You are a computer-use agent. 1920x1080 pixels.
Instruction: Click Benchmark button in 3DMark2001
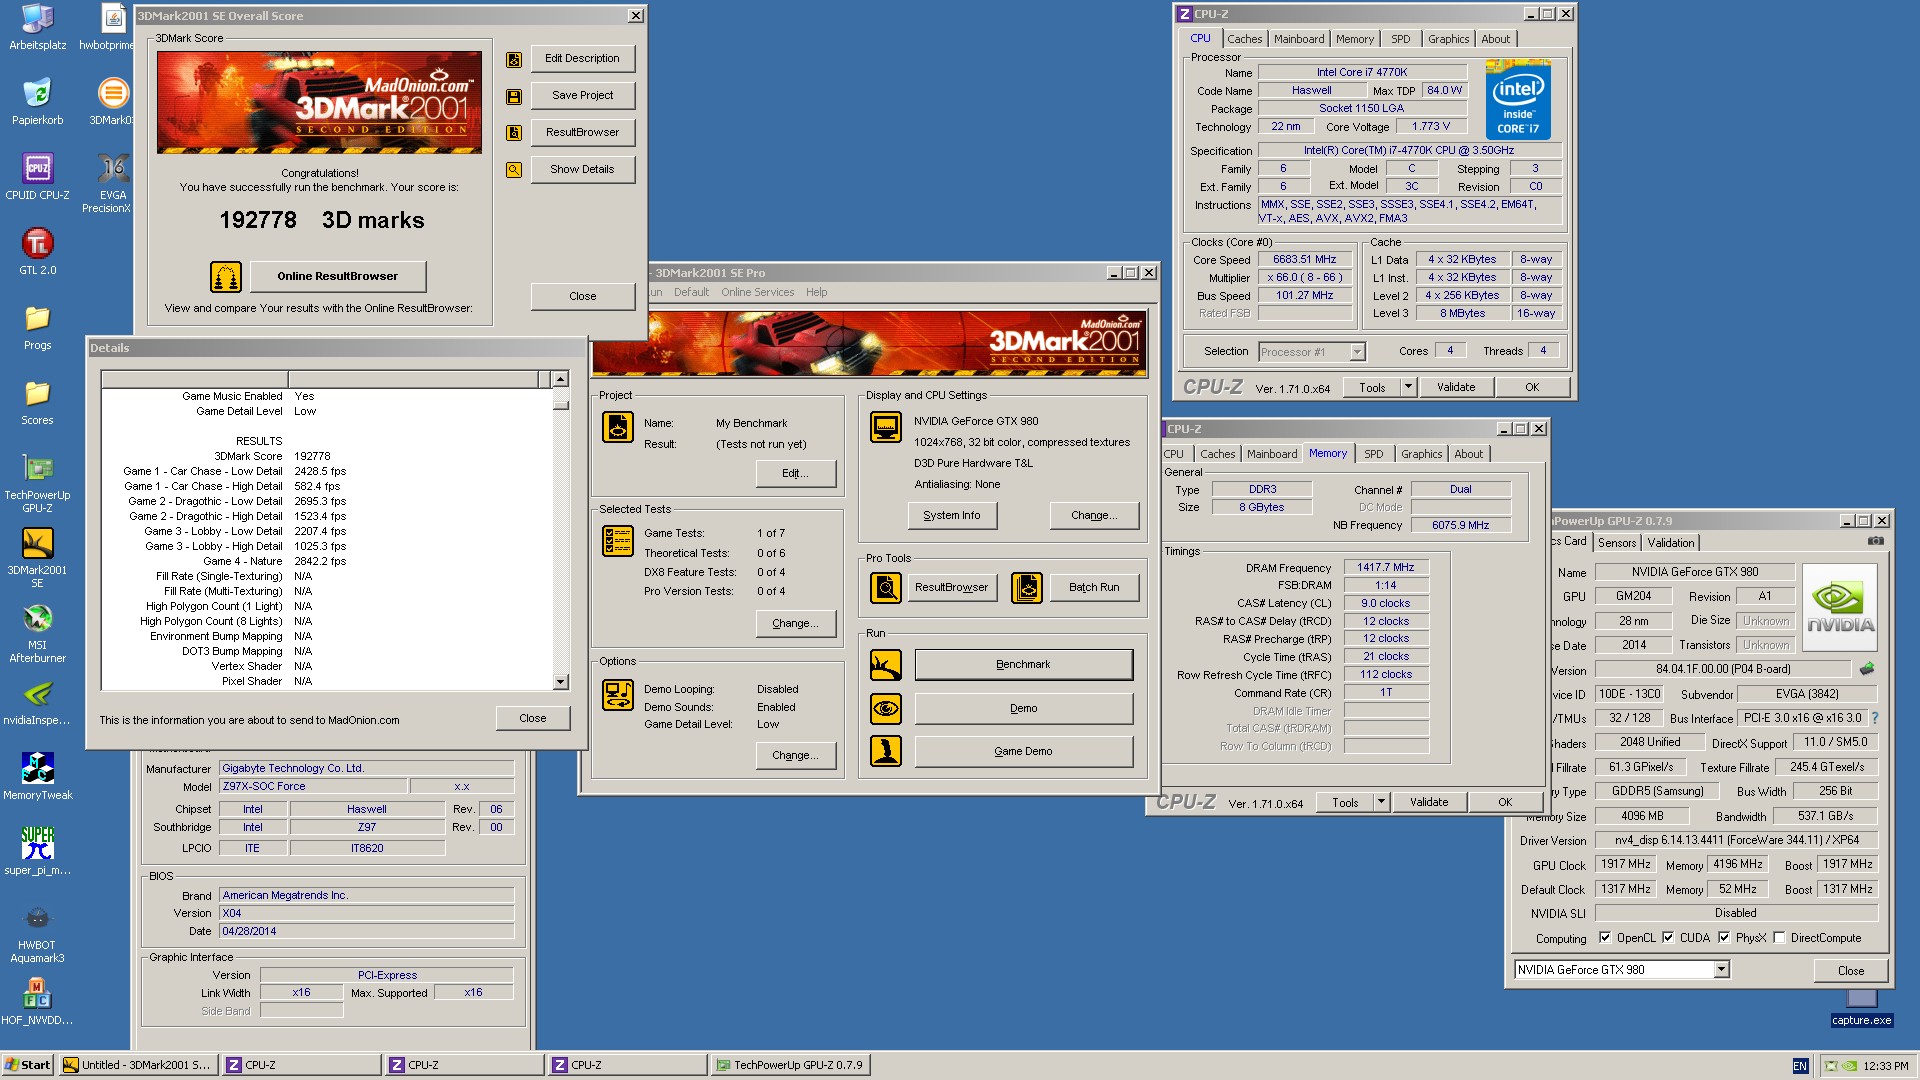(1023, 665)
